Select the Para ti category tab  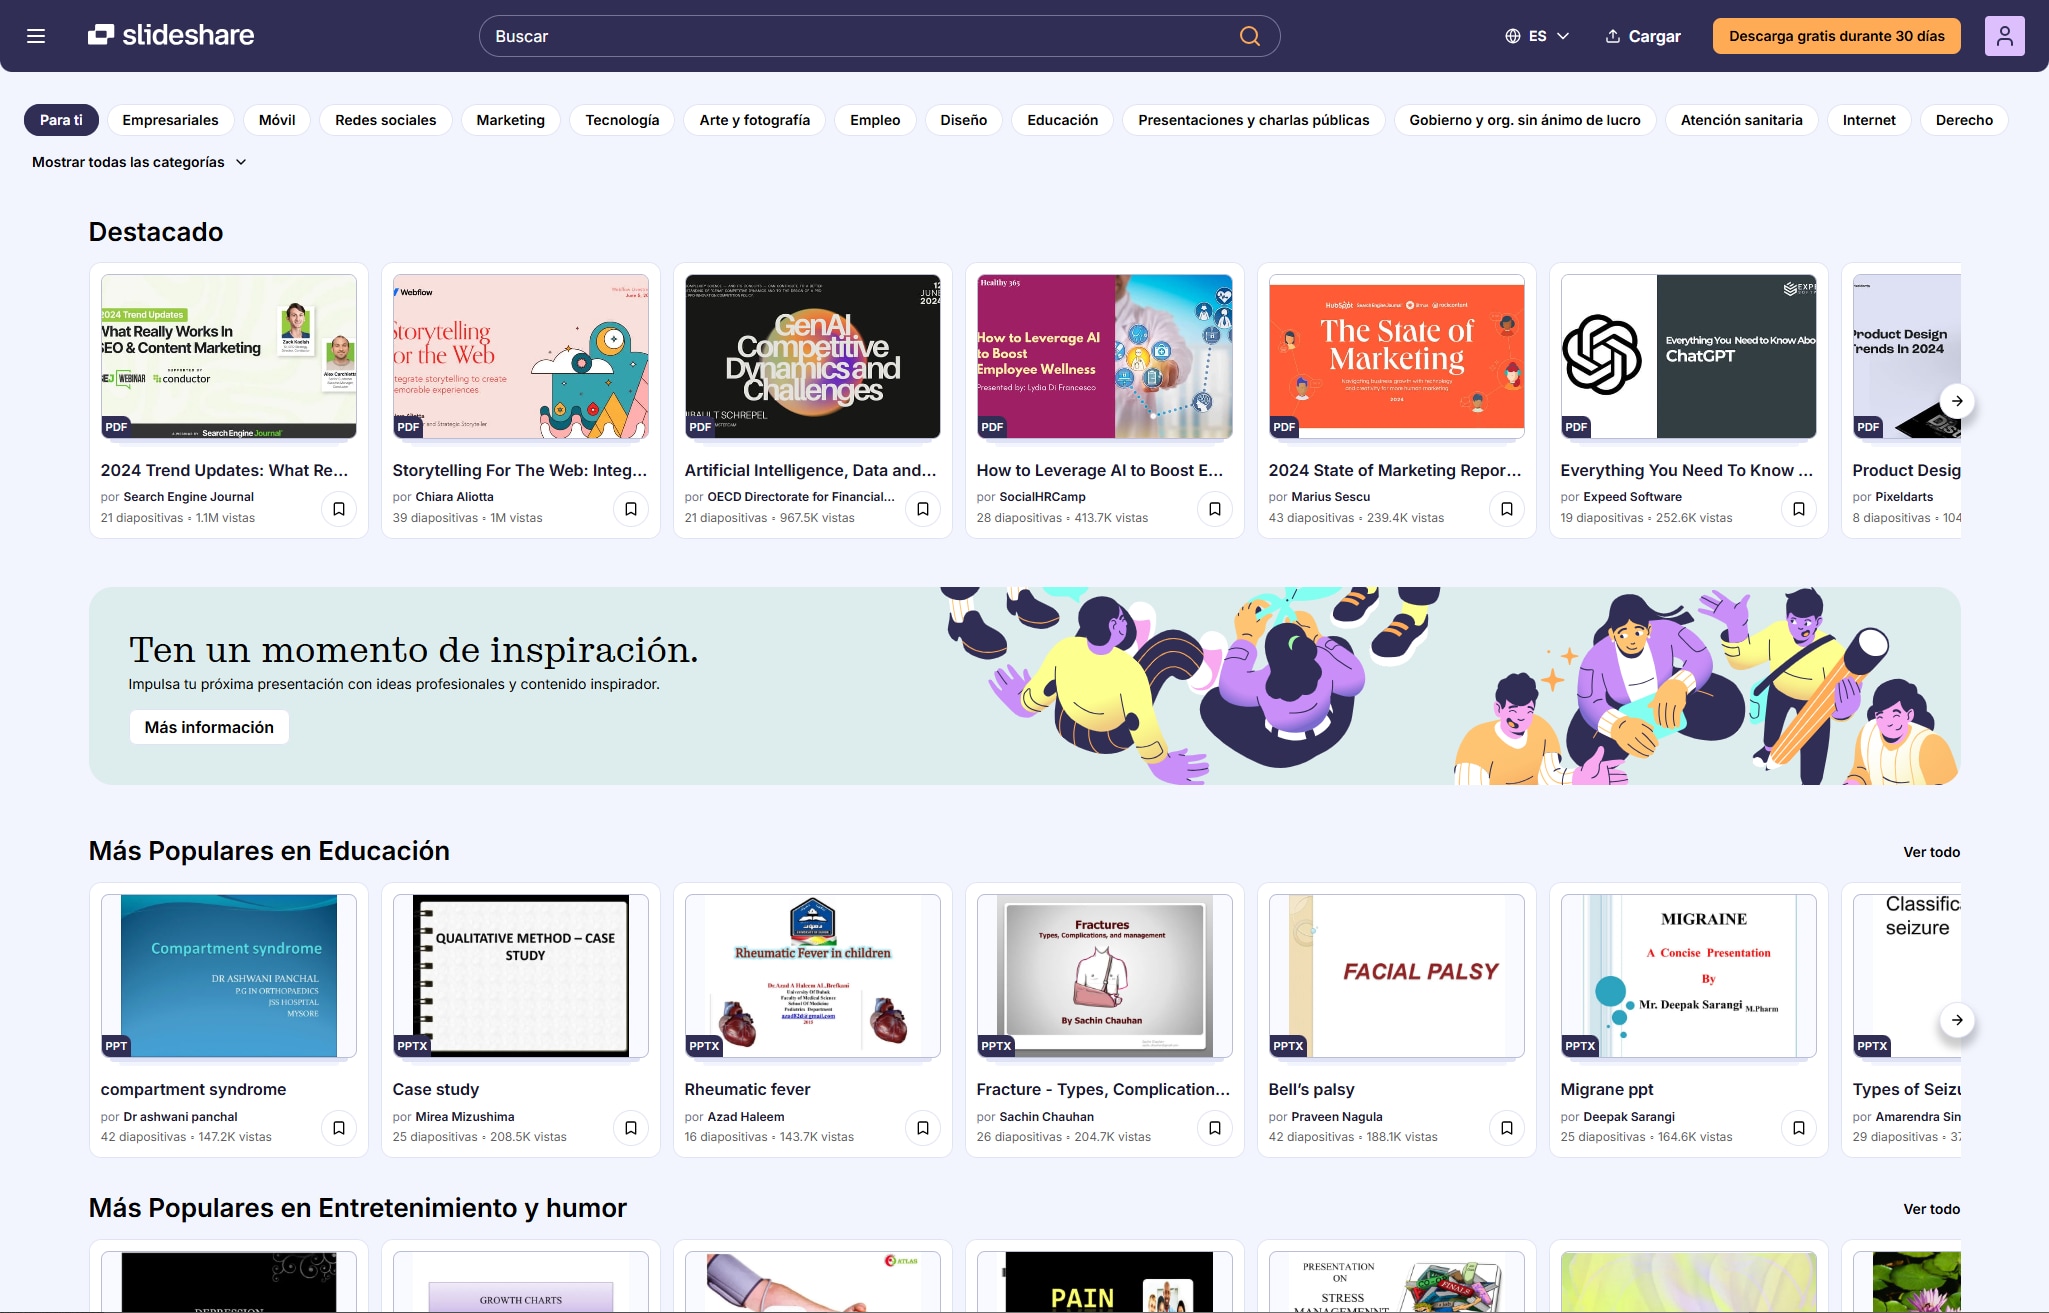[x=61, y=120]
